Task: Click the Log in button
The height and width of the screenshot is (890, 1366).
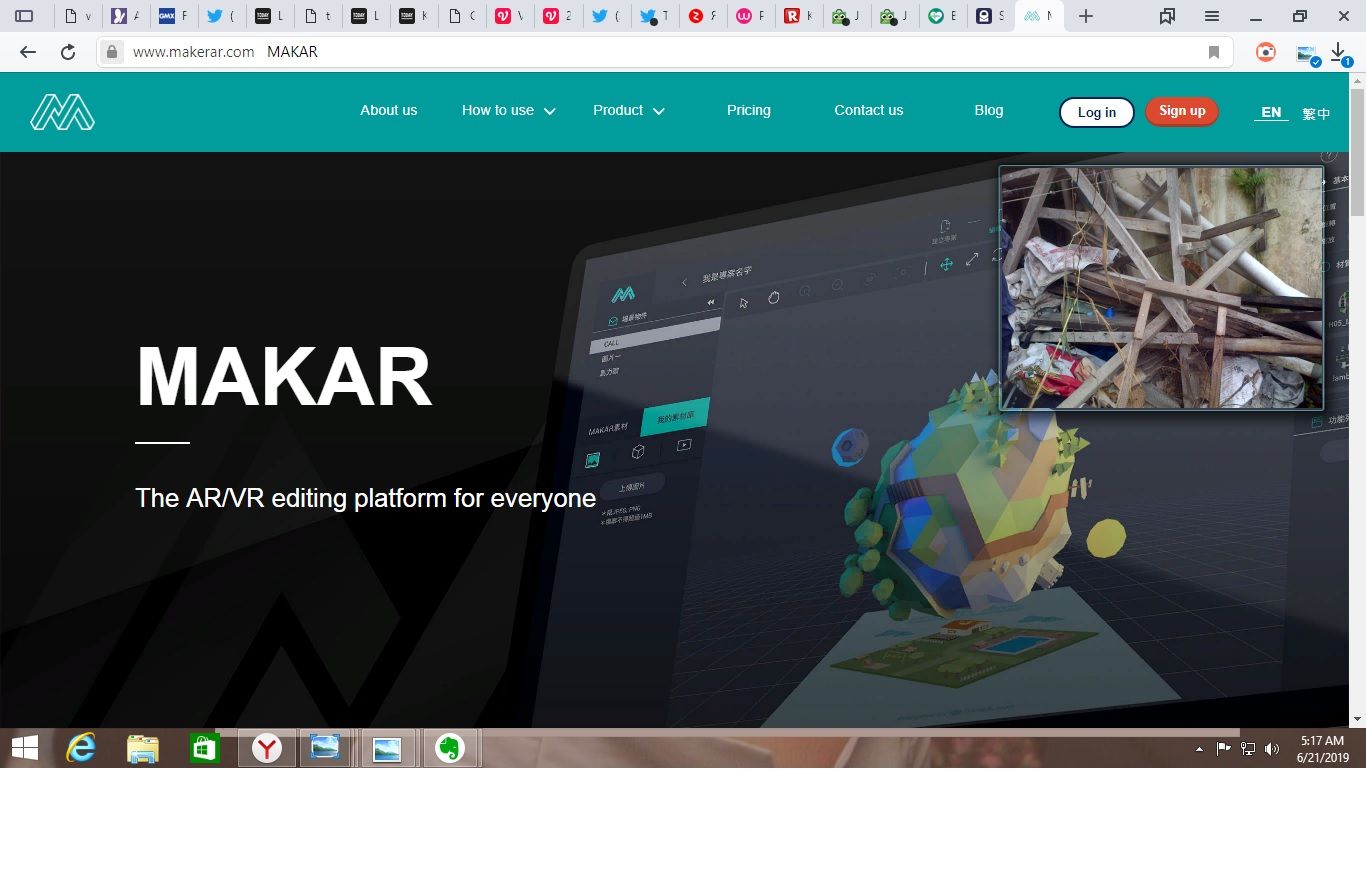Action: coord(1097,112)
